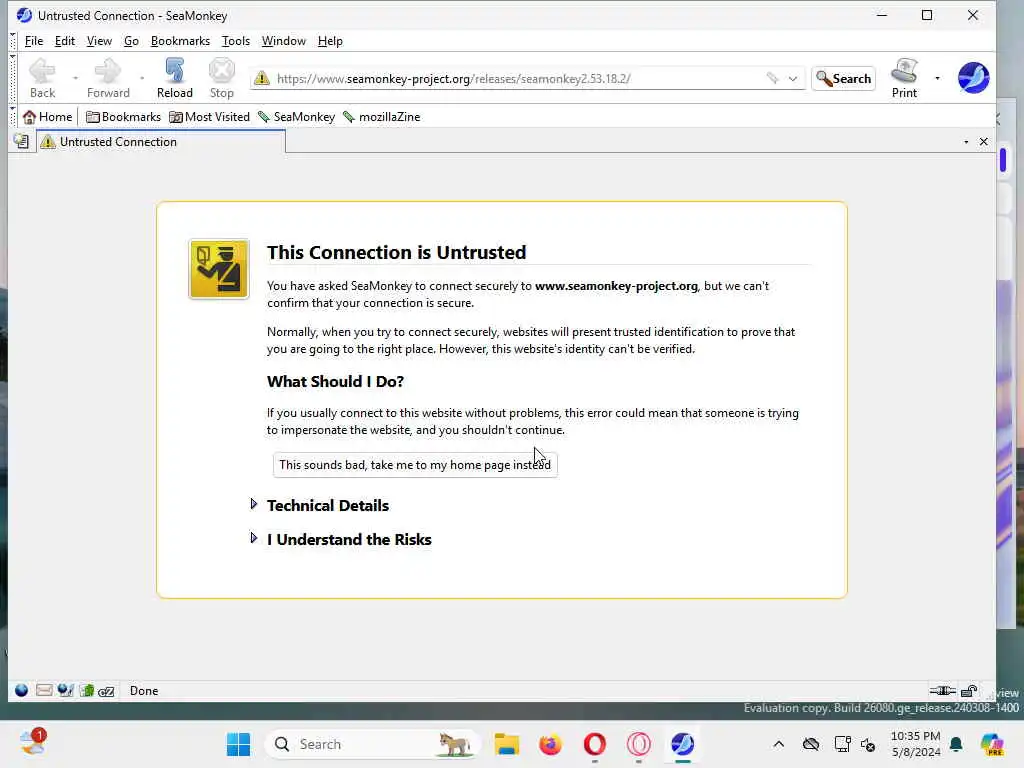
Task: Open Address Book status bar icon
Action: tap(87, 690)
